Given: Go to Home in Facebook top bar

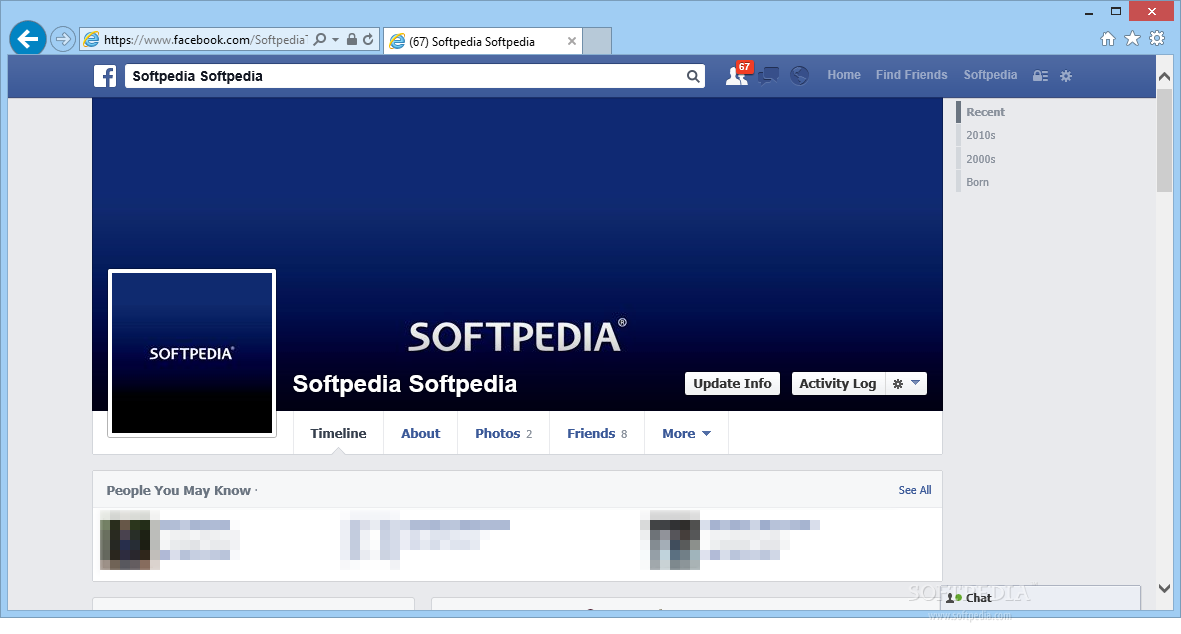Looking at the screenshot, I should (844, 75).
